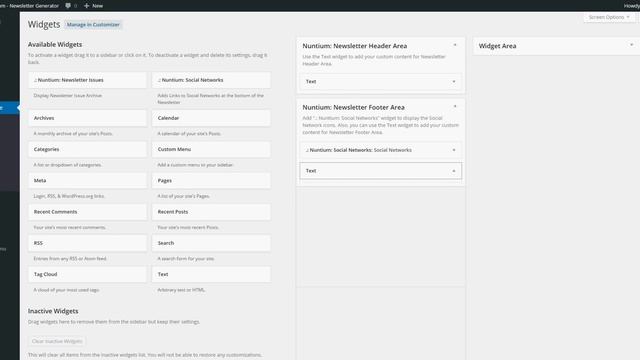640x360 pixels.
Task: Click the Available Widgets heading
Action: tap(55, 44)
